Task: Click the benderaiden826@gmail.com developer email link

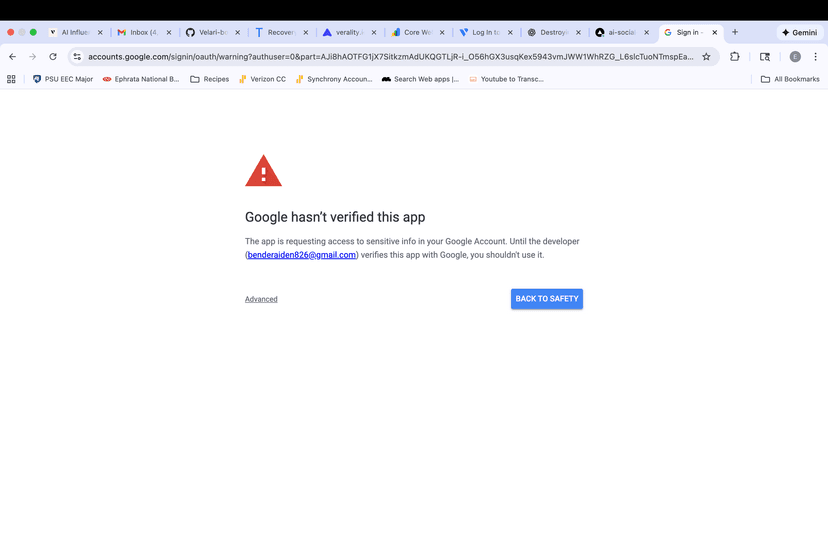Action: pyautogui.click(x=302, y=255)
